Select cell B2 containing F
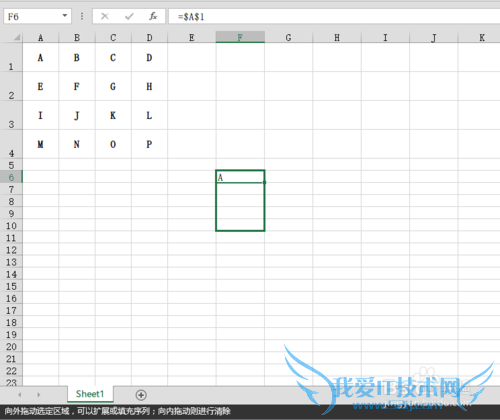 pos(77,86)
